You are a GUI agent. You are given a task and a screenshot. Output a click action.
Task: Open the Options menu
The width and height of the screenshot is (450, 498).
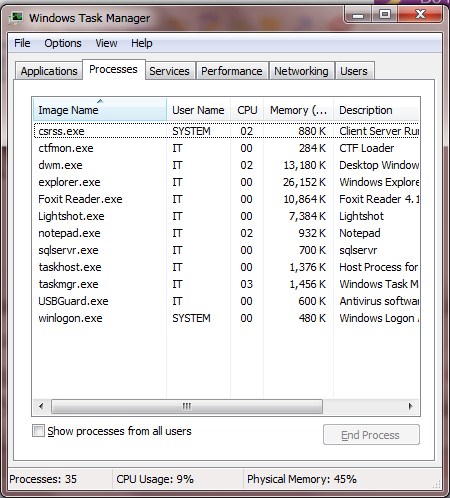click(63, 43)
